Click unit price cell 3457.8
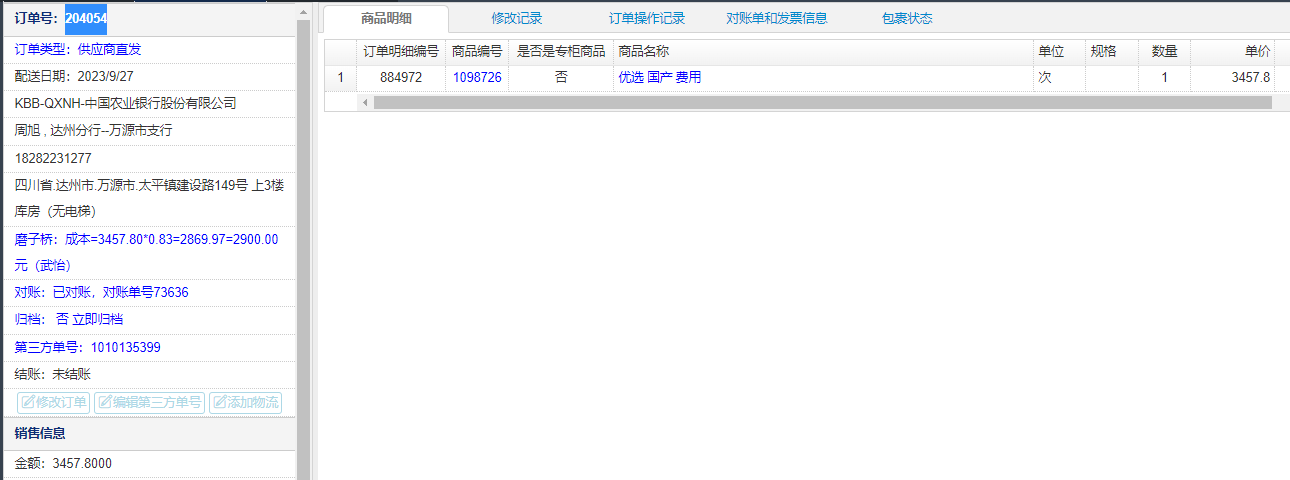The image size is (1290, 480). point(1233,77)
